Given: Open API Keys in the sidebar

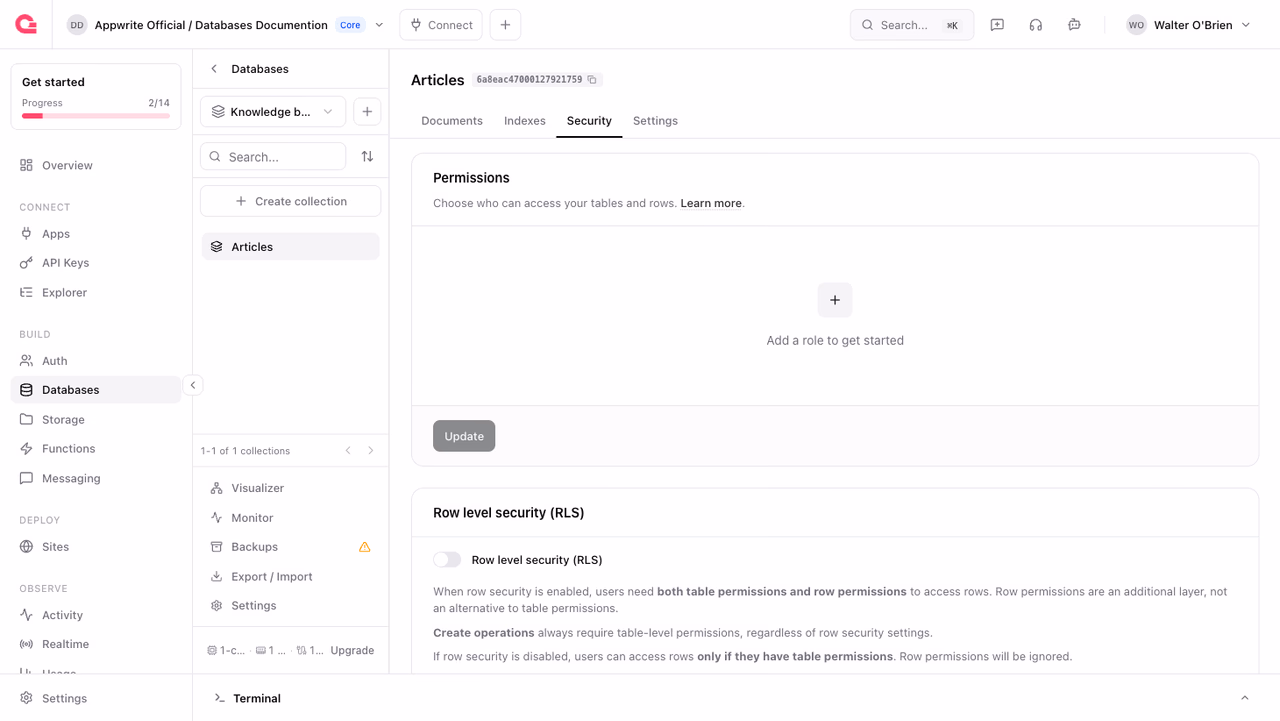Looking at the screenshot, I should [96, 263].
